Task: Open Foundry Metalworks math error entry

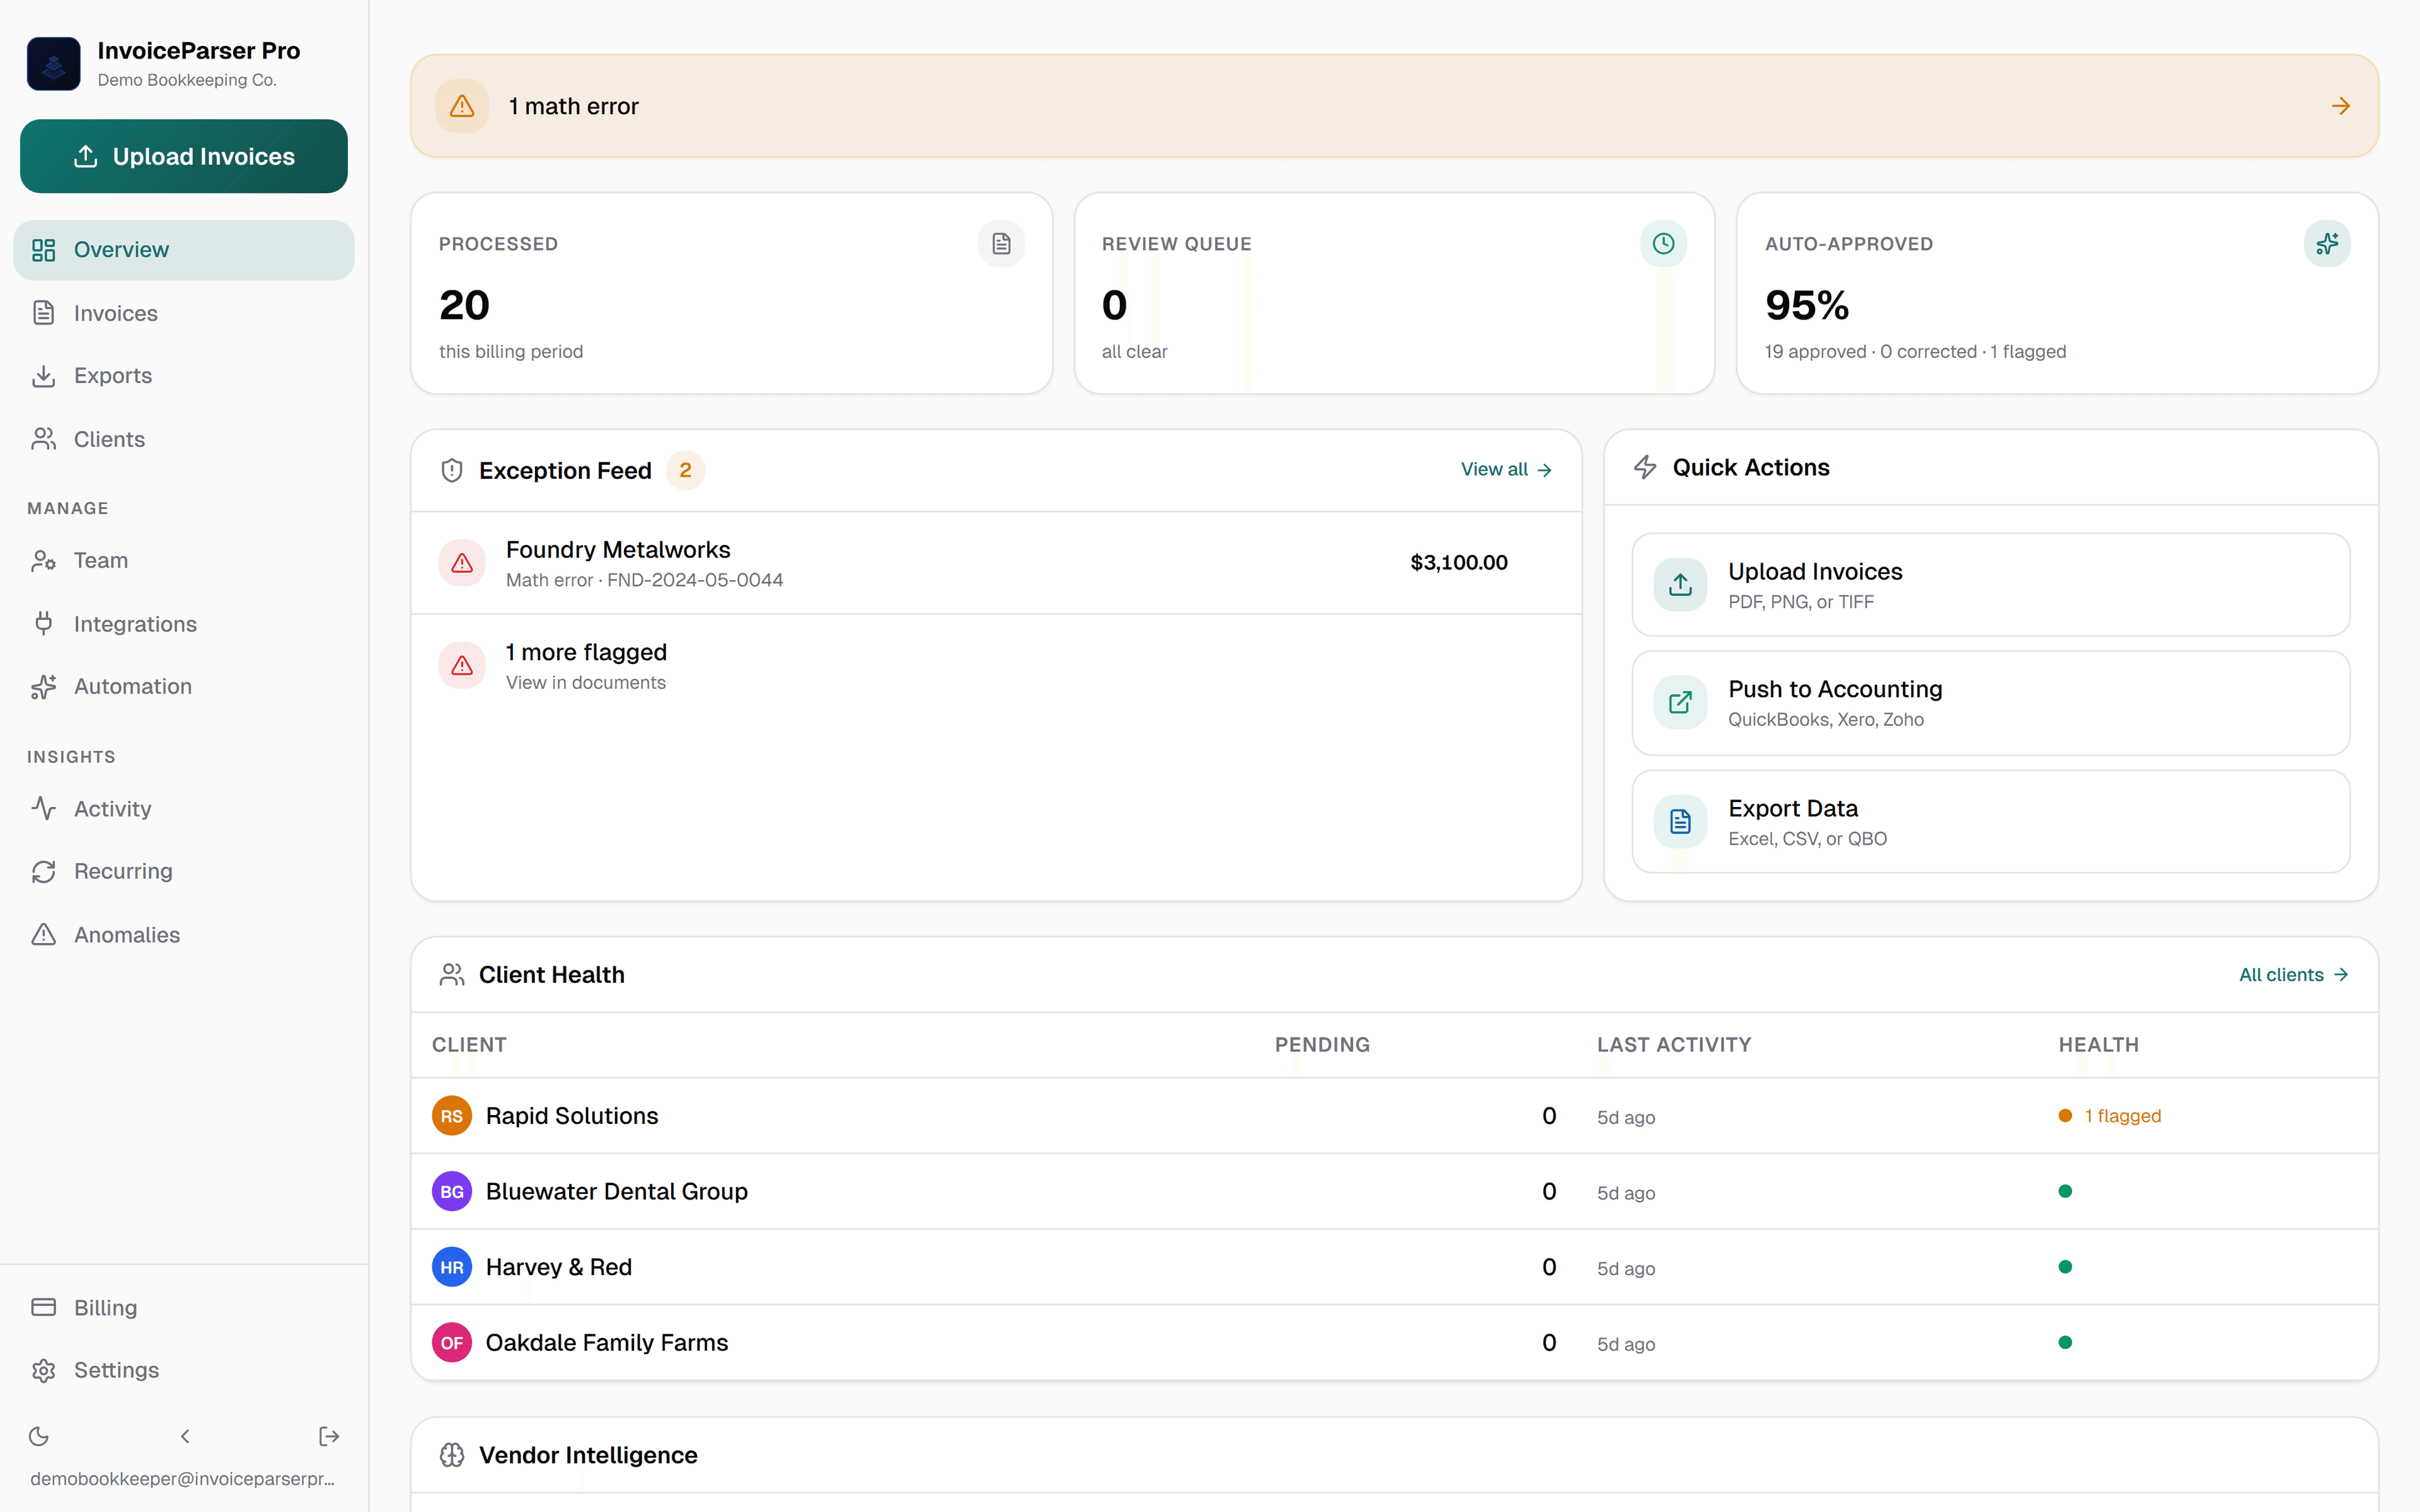Action: tap(996, 563)
